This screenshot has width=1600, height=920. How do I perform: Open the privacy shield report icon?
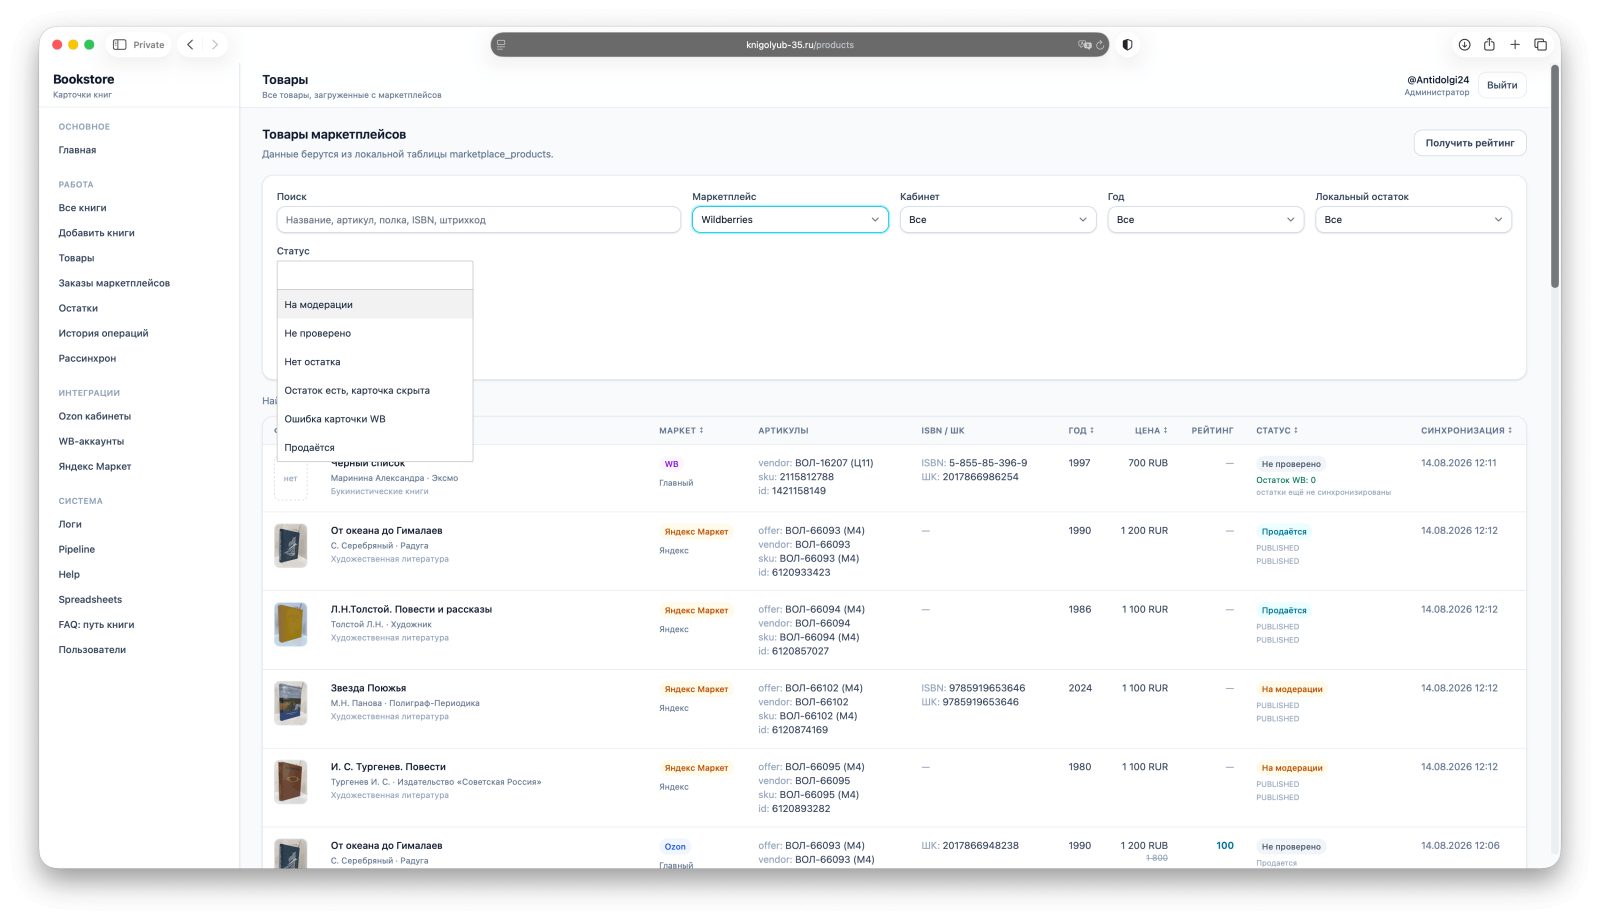click(1128, 45)
